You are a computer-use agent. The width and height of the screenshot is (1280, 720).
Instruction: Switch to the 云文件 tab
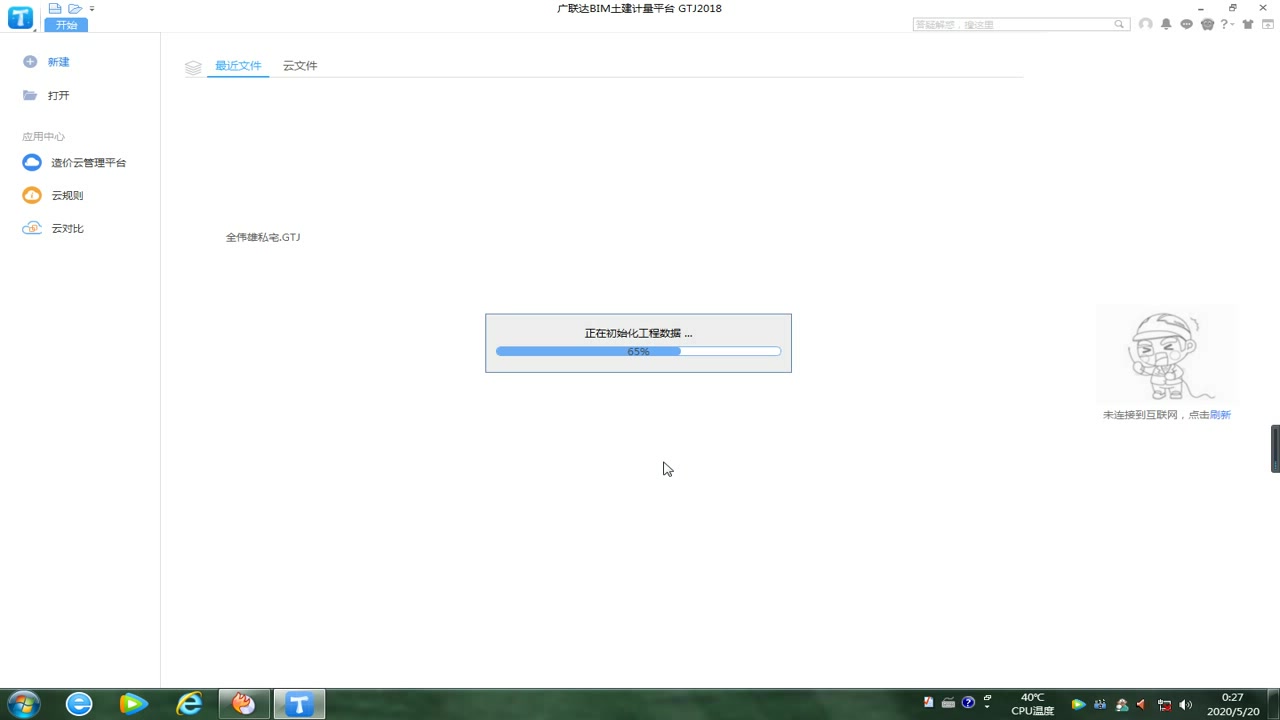coord(300,66)
